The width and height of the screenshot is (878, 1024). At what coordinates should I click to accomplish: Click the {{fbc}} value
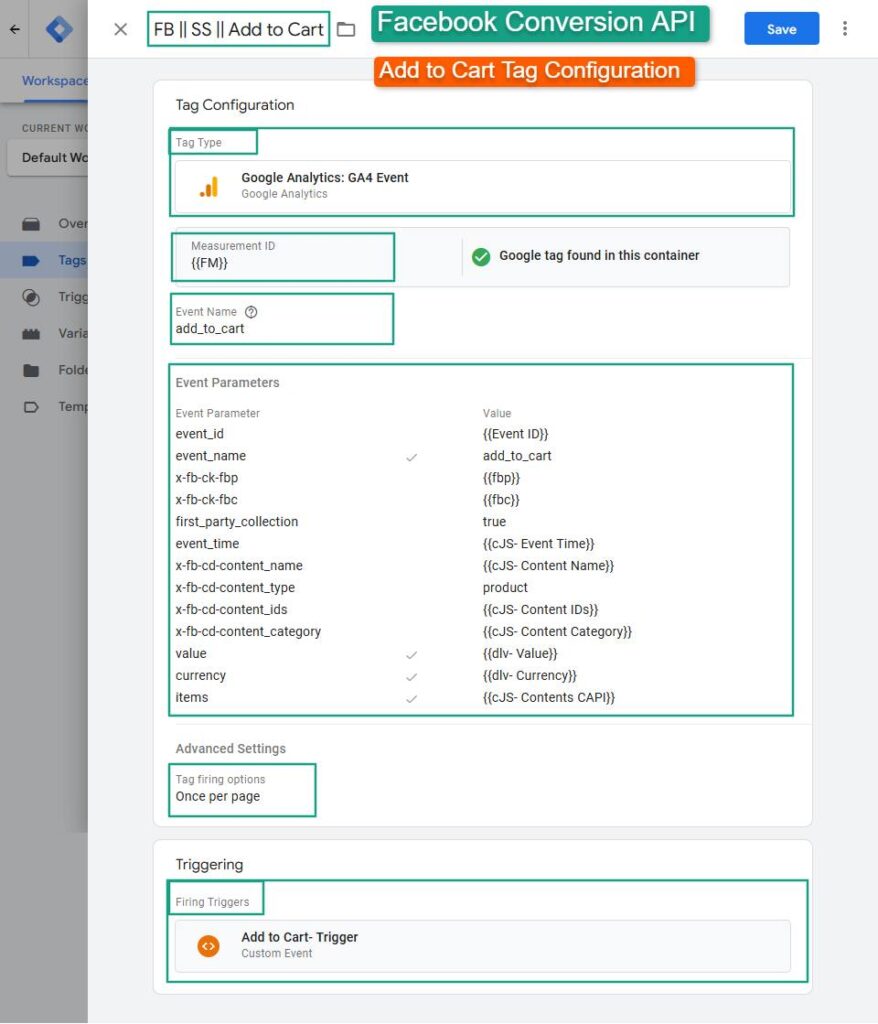click(x=501, y=500)
